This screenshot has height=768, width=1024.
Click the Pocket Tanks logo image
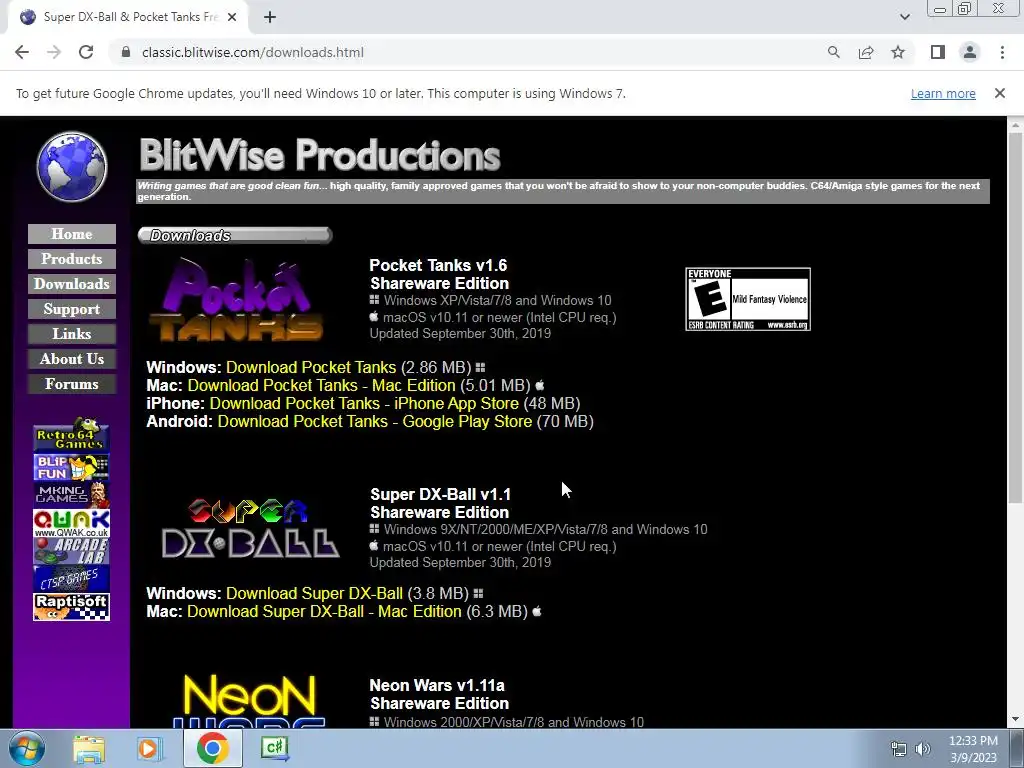(x=236, y=300)
